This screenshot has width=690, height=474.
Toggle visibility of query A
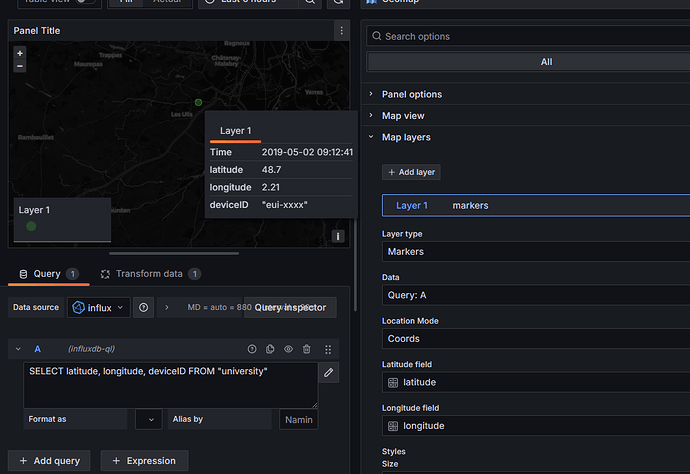point(288,349)
